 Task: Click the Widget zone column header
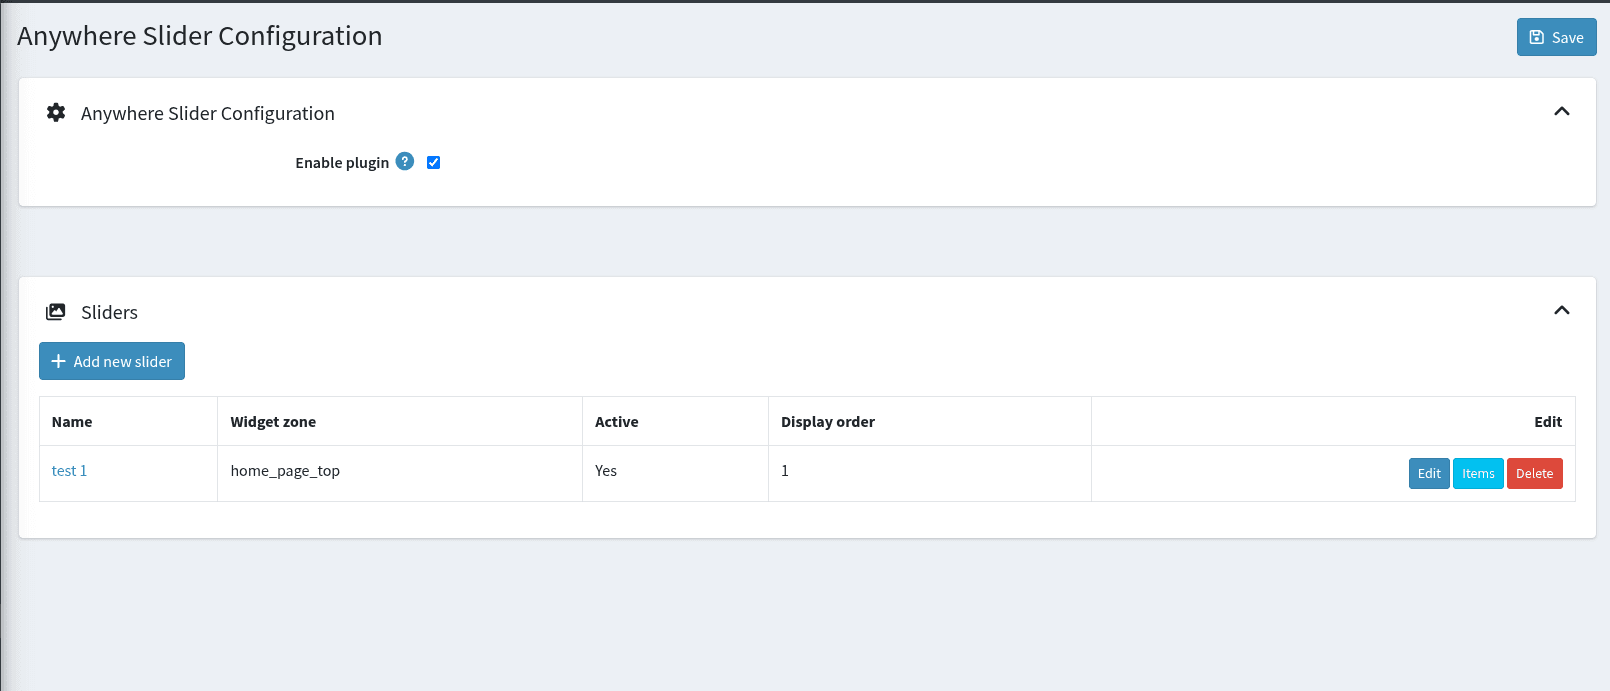tap(400, 421)
